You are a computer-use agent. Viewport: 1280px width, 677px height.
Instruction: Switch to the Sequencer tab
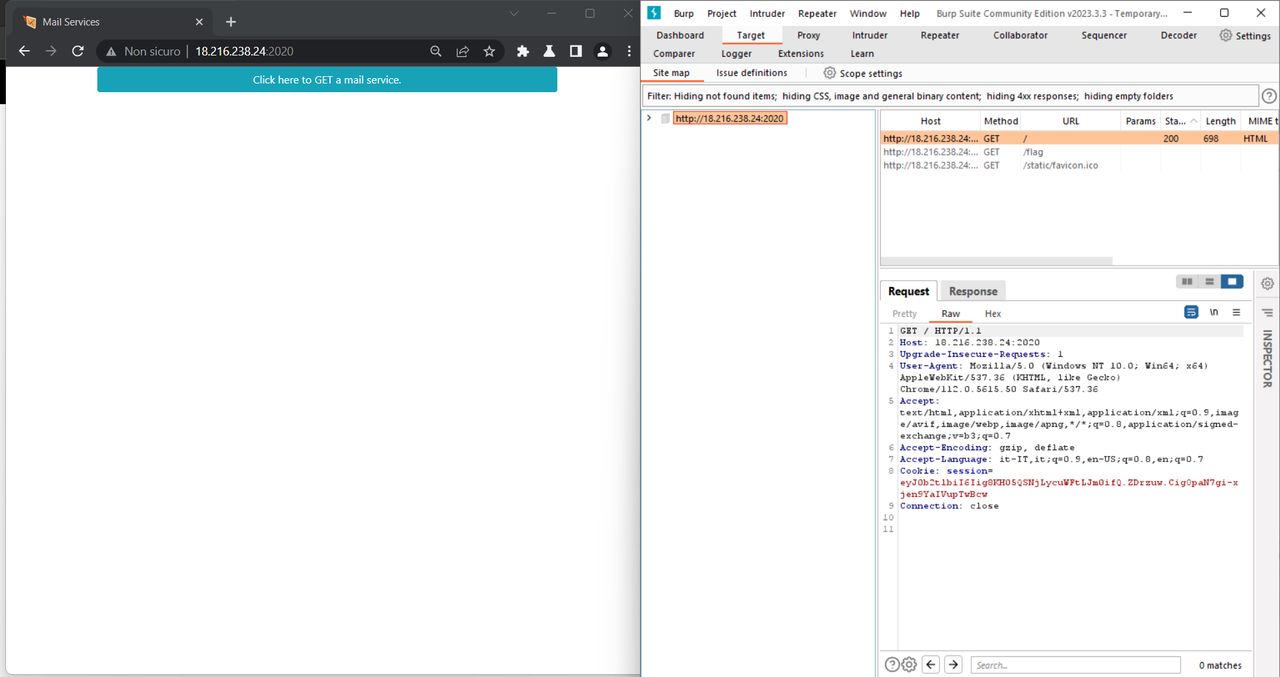[1104, 35]
